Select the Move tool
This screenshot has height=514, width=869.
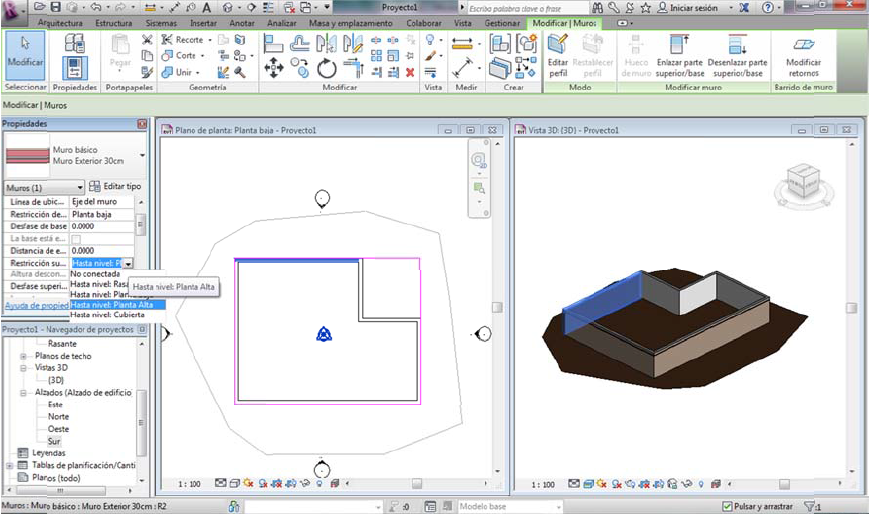(274, 68)
